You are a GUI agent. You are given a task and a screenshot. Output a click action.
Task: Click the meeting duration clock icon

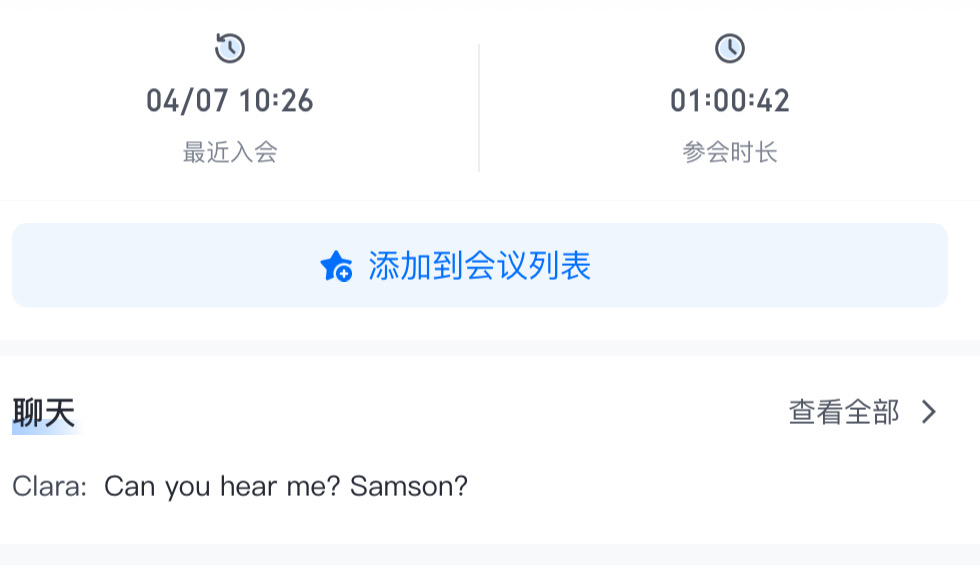tap(730, 48)
